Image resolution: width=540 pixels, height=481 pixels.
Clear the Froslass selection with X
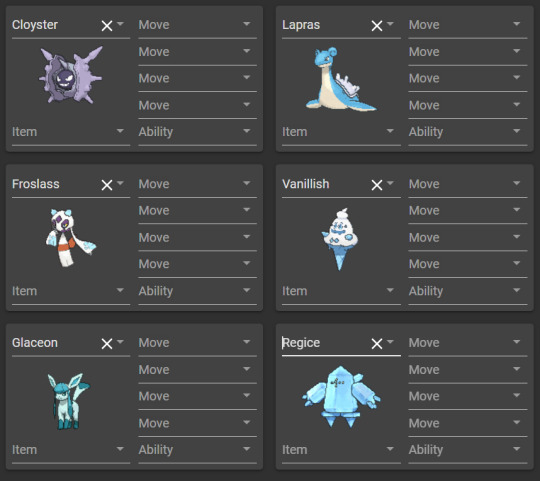click(x=107, y=185)
